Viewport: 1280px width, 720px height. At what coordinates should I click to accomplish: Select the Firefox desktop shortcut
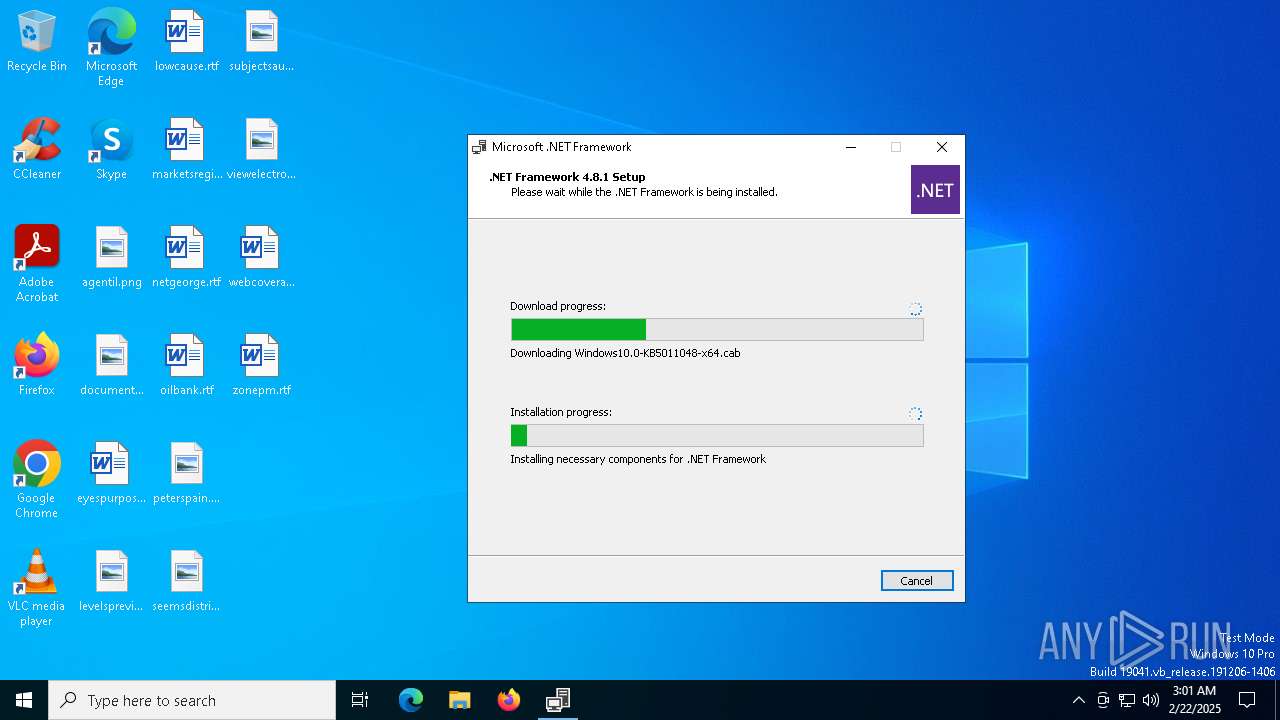coord(37,366)
